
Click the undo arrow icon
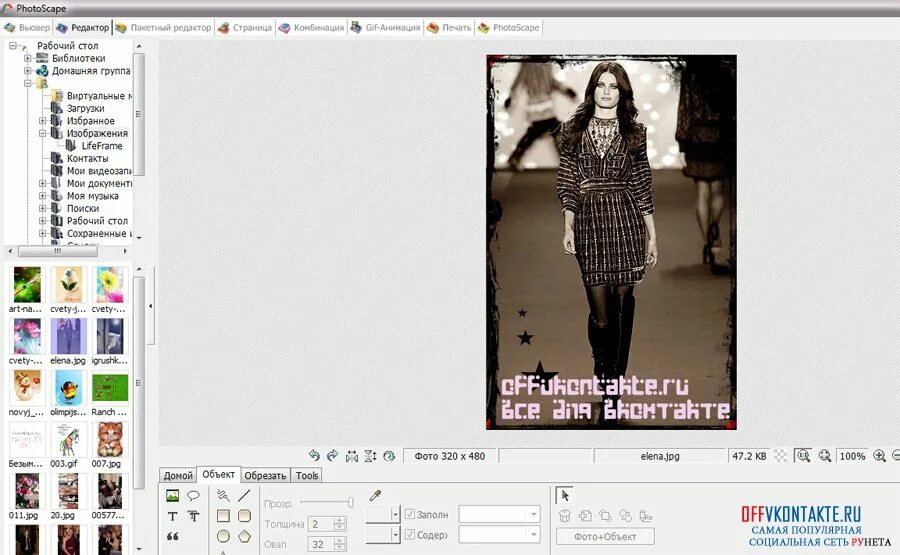314,456
